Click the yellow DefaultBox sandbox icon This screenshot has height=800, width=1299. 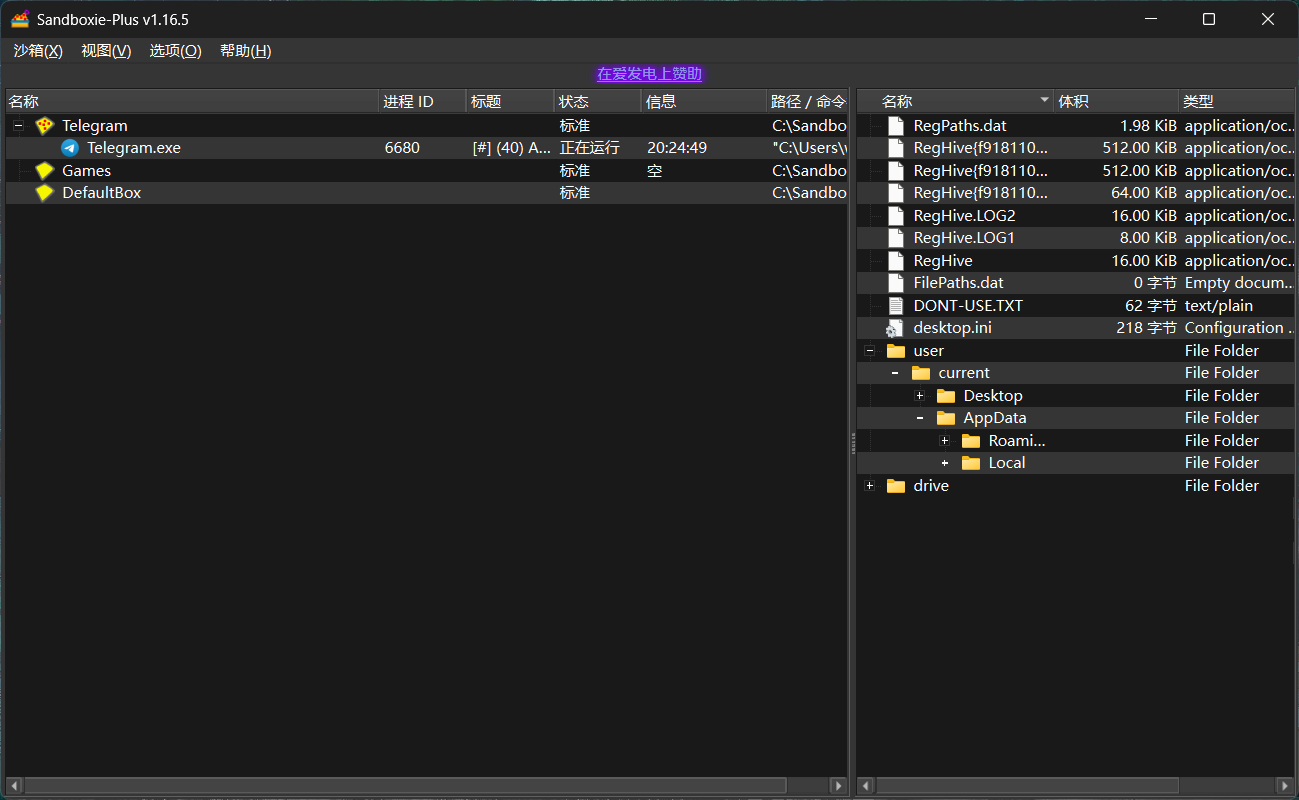click(45, 193)
